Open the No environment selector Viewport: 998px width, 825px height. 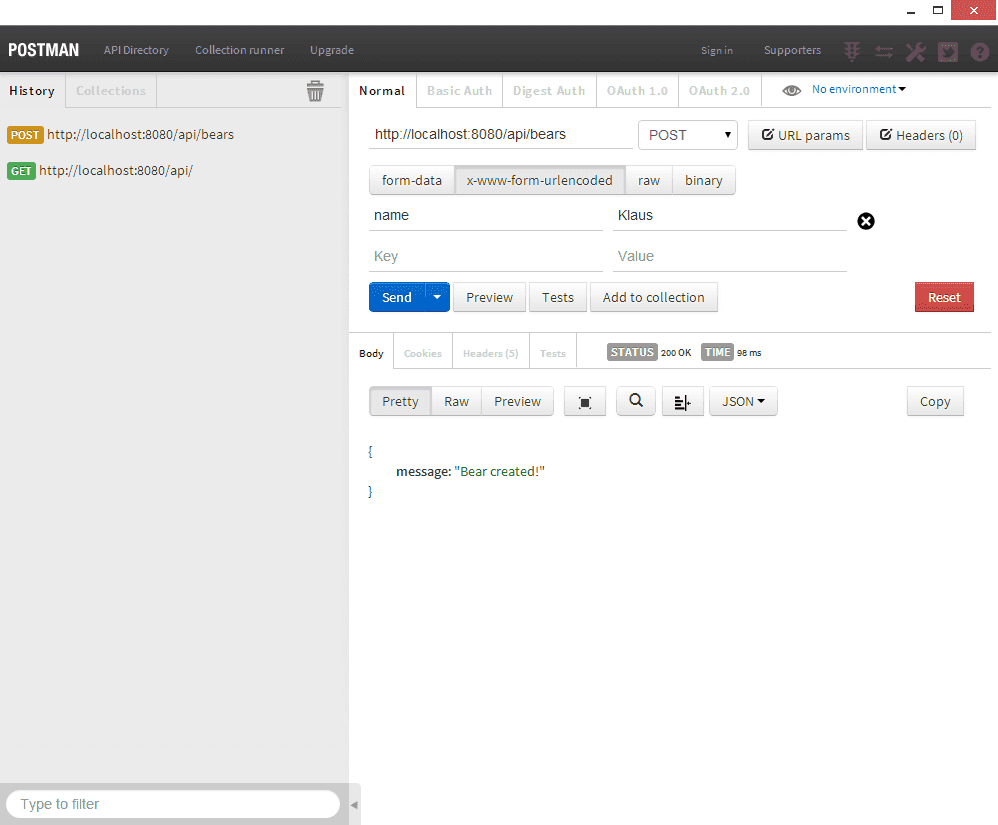[x=858, y=89]
